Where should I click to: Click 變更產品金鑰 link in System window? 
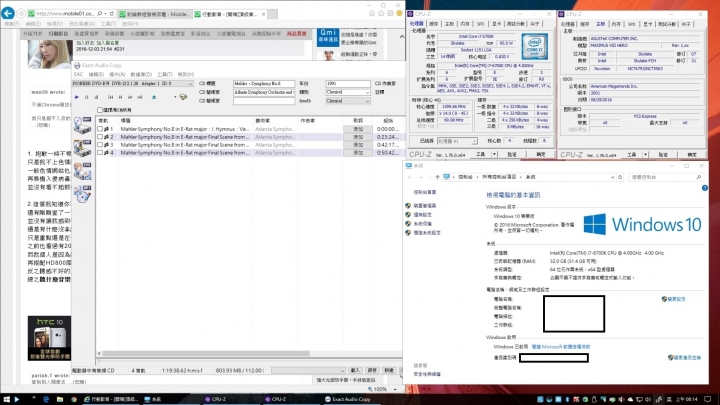(x=687, y=357)
